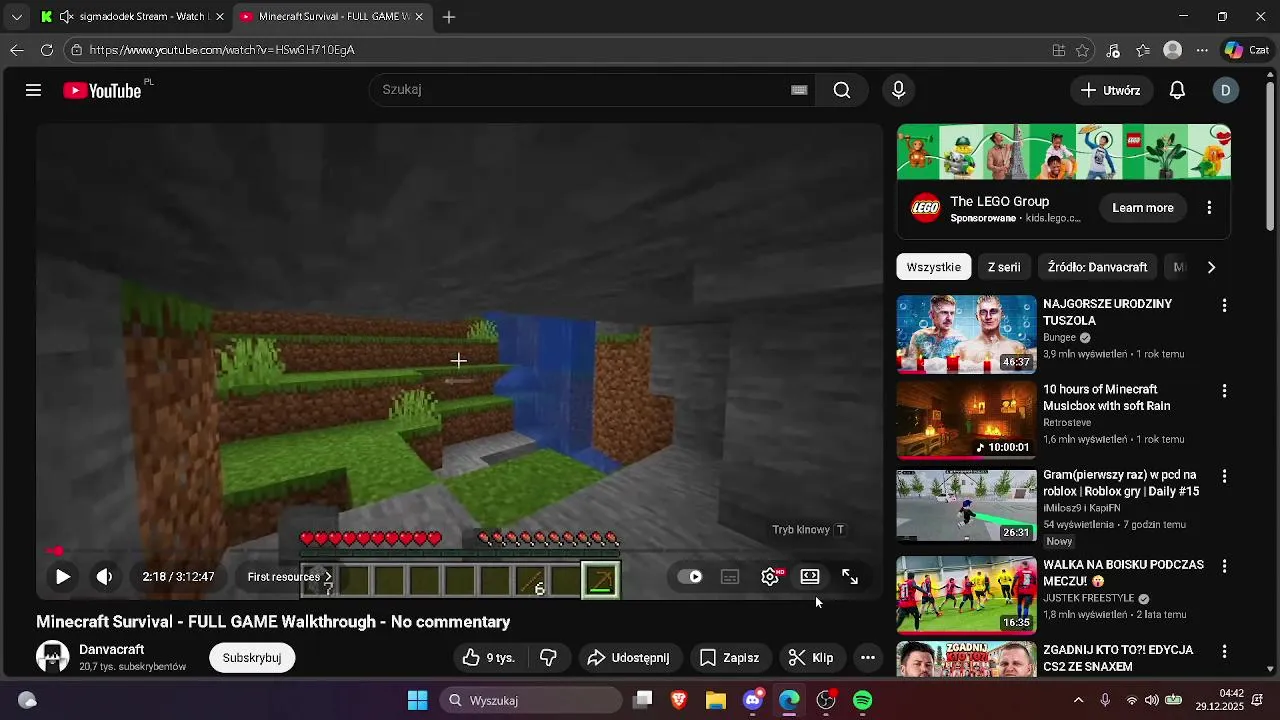Open LEGO ad options menu
Screen dimensions: 1280x720
click(1209, 208)
